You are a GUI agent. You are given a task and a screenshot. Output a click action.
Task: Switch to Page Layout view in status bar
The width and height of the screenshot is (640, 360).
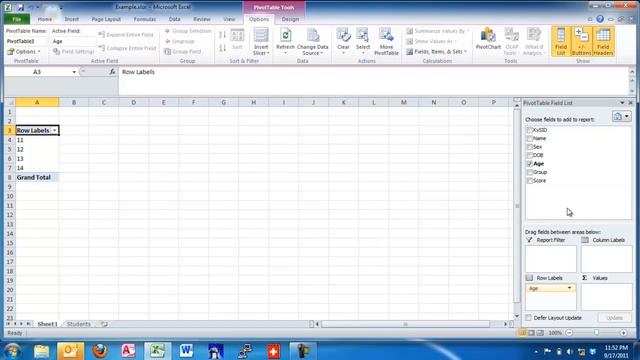[531, 333]
